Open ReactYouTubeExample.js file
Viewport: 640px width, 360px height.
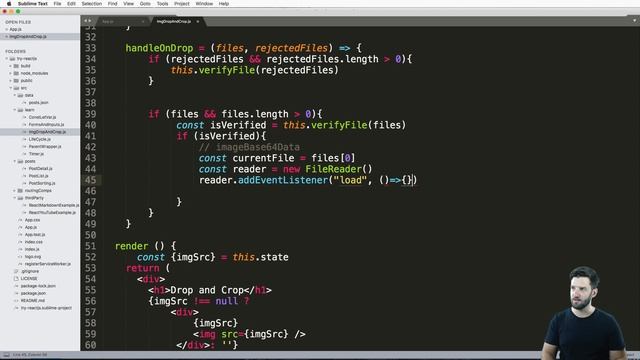click(x=52, y=213)
